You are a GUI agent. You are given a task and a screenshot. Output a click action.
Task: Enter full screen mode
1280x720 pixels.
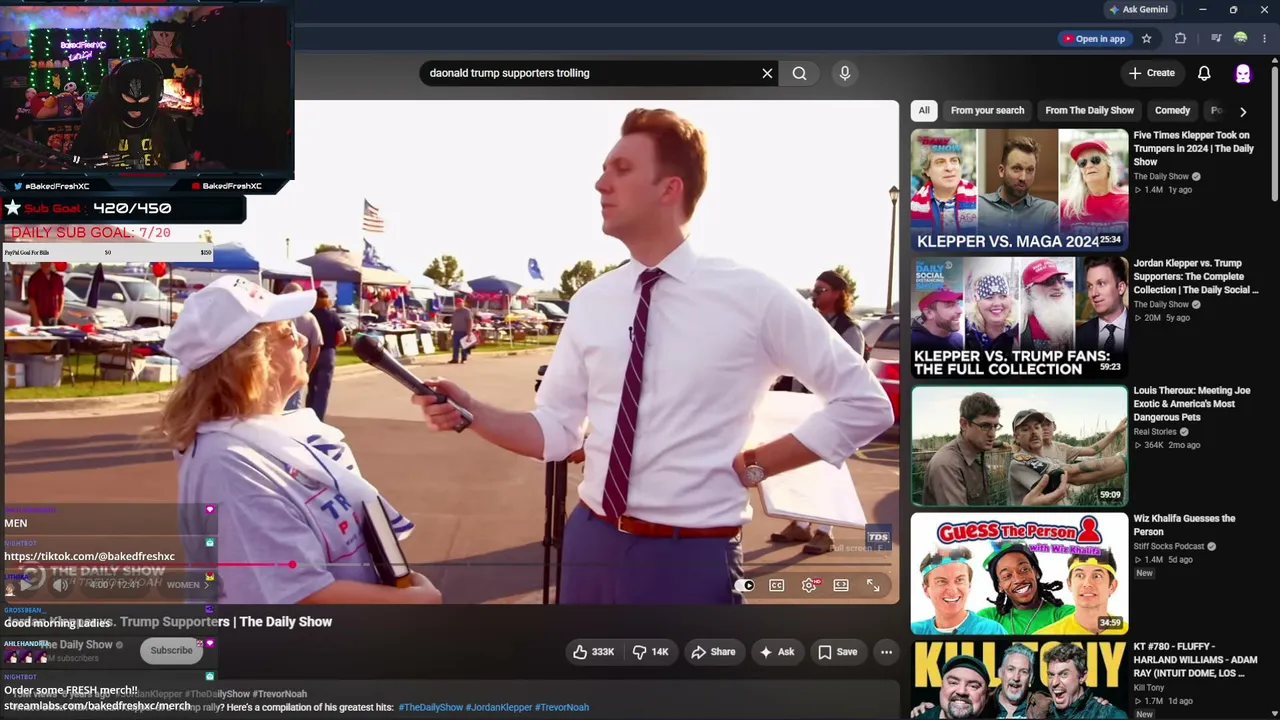pos(873,585)
